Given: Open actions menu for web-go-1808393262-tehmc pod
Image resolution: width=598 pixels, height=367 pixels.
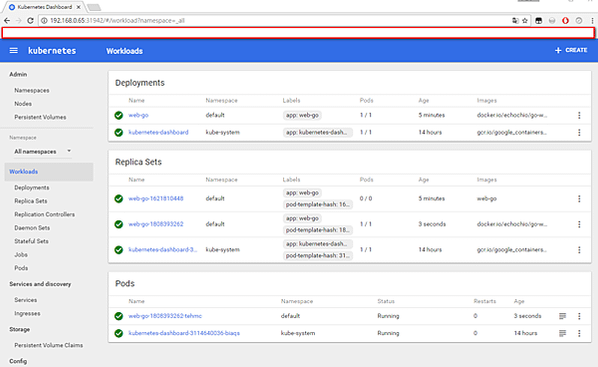Looking at the screenshot, I should (x=579, y=316).
